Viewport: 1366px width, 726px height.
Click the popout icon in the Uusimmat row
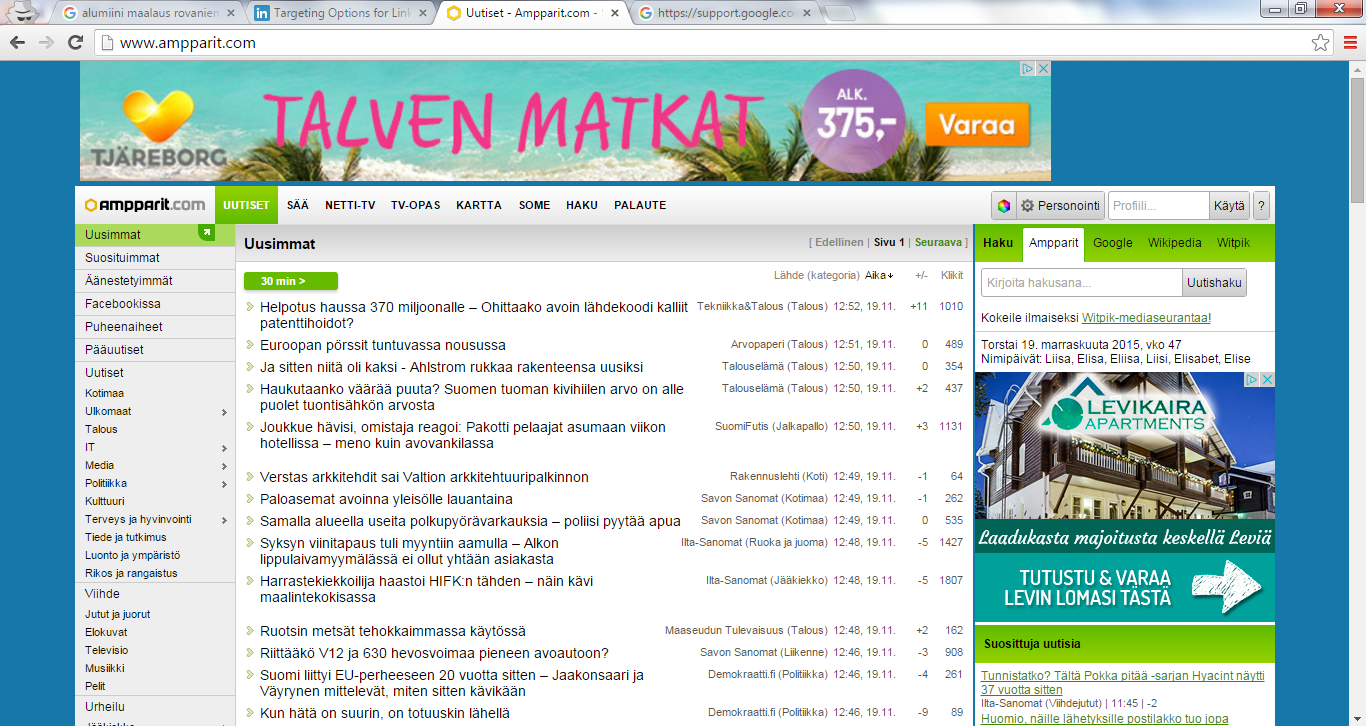[207, 233]
